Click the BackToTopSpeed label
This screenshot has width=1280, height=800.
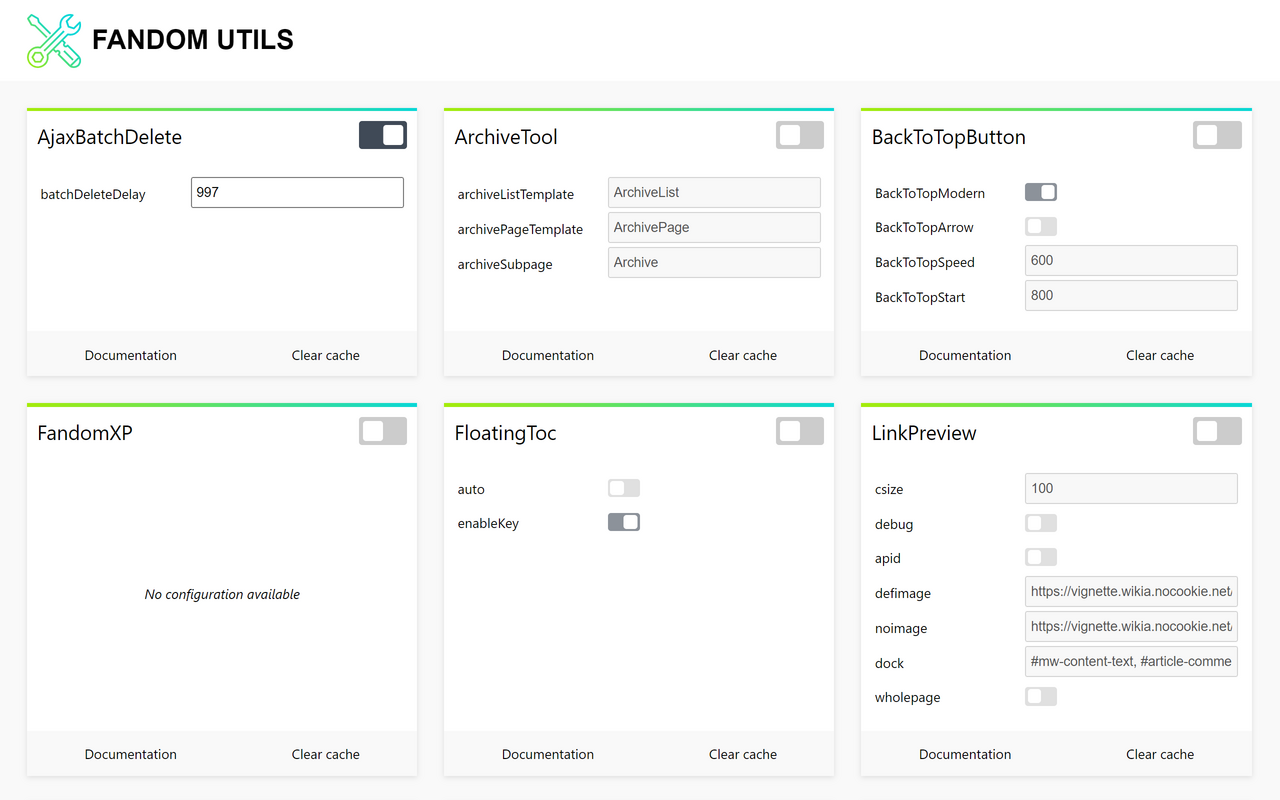point(925,262)
